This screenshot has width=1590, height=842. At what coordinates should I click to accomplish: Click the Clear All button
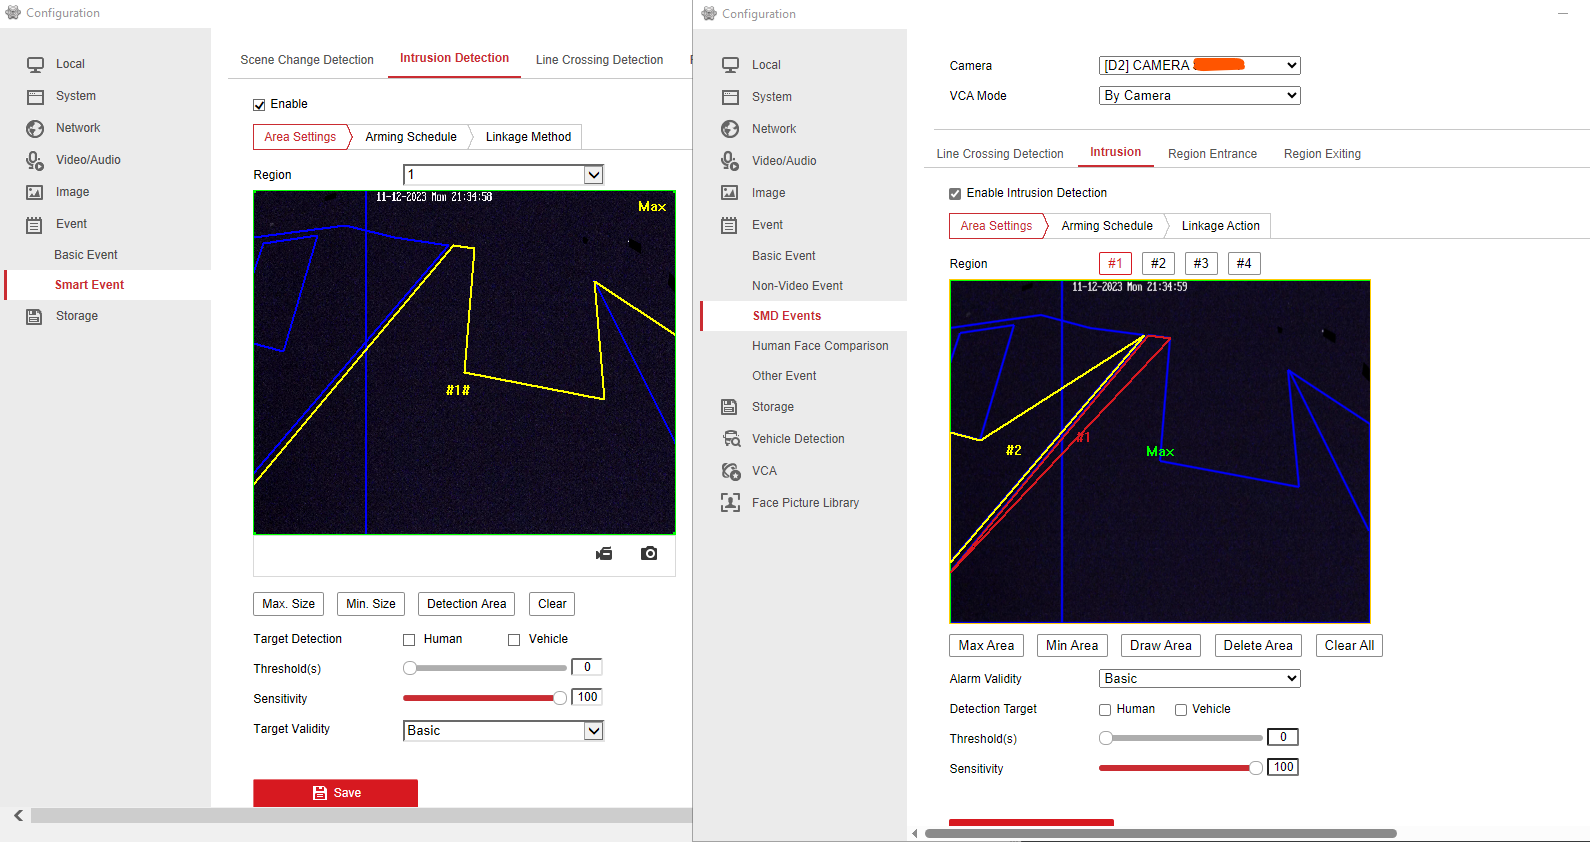click(1348, 646)
